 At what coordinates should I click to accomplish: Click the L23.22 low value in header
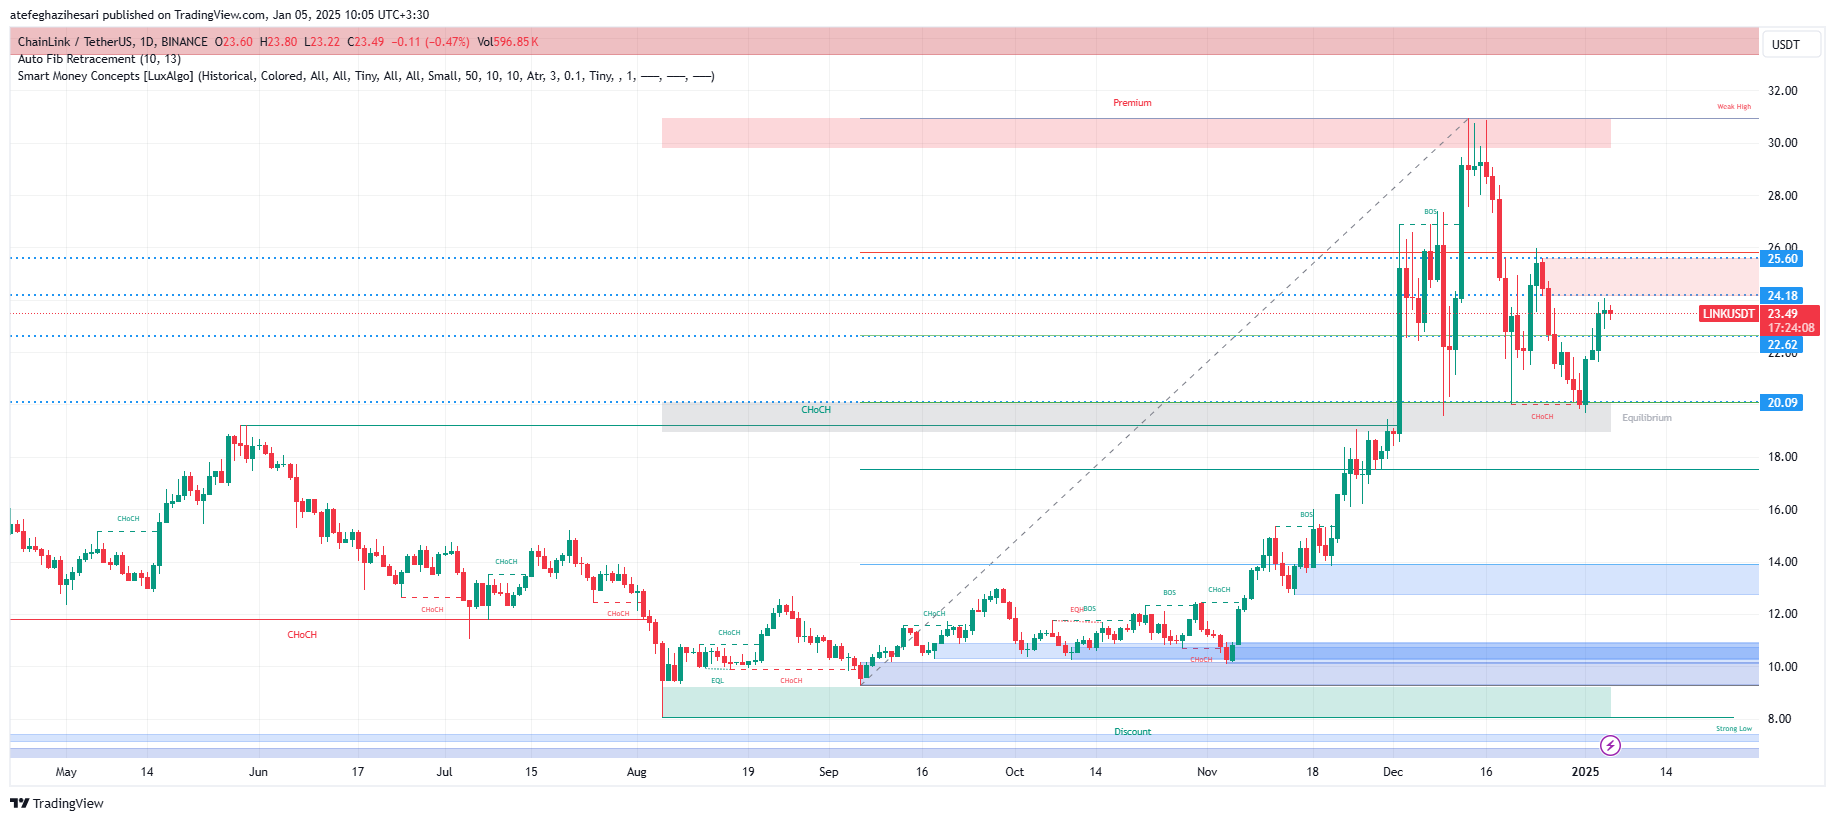pyautogui.click(x=322, y=42)
